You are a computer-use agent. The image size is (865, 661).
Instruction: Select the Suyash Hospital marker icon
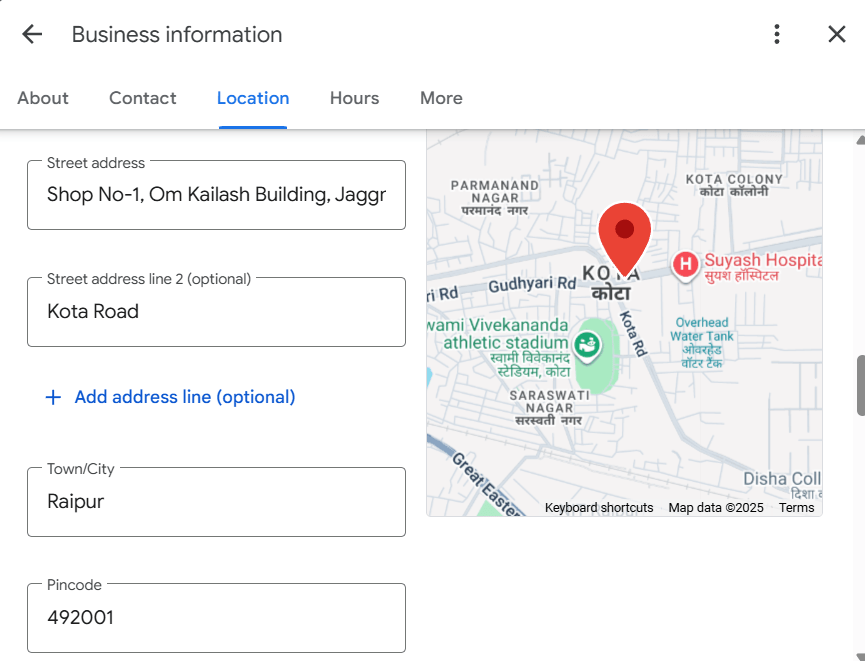click(x=685, y=264)
